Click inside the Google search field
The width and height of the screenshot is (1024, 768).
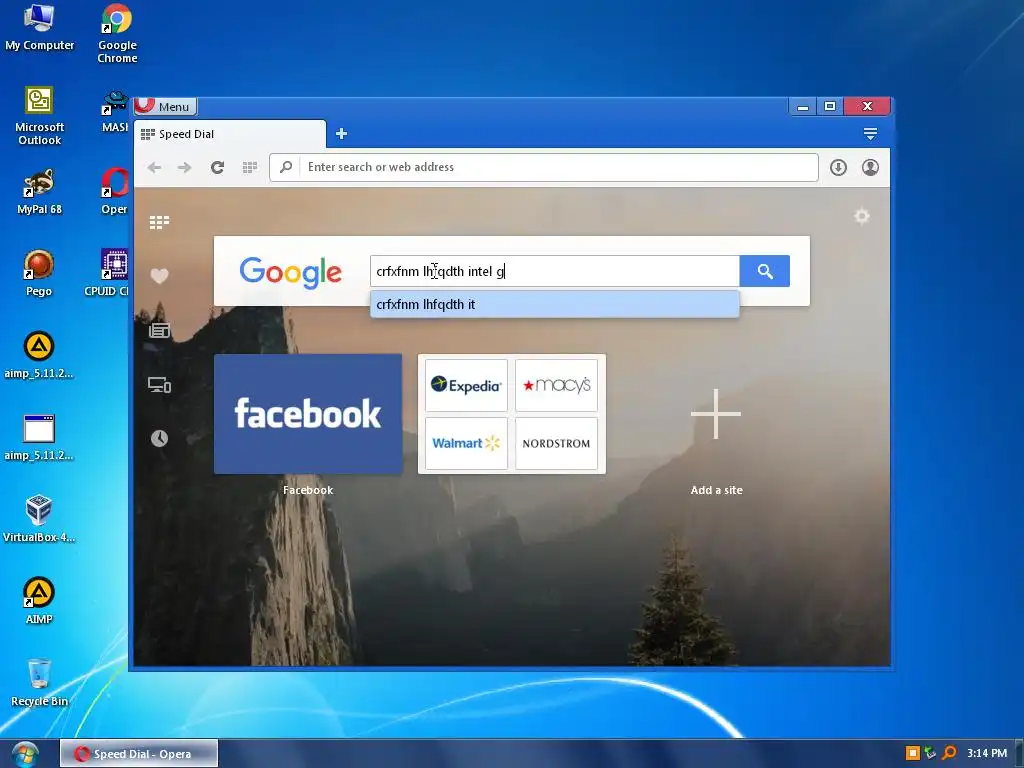point(554,271)
